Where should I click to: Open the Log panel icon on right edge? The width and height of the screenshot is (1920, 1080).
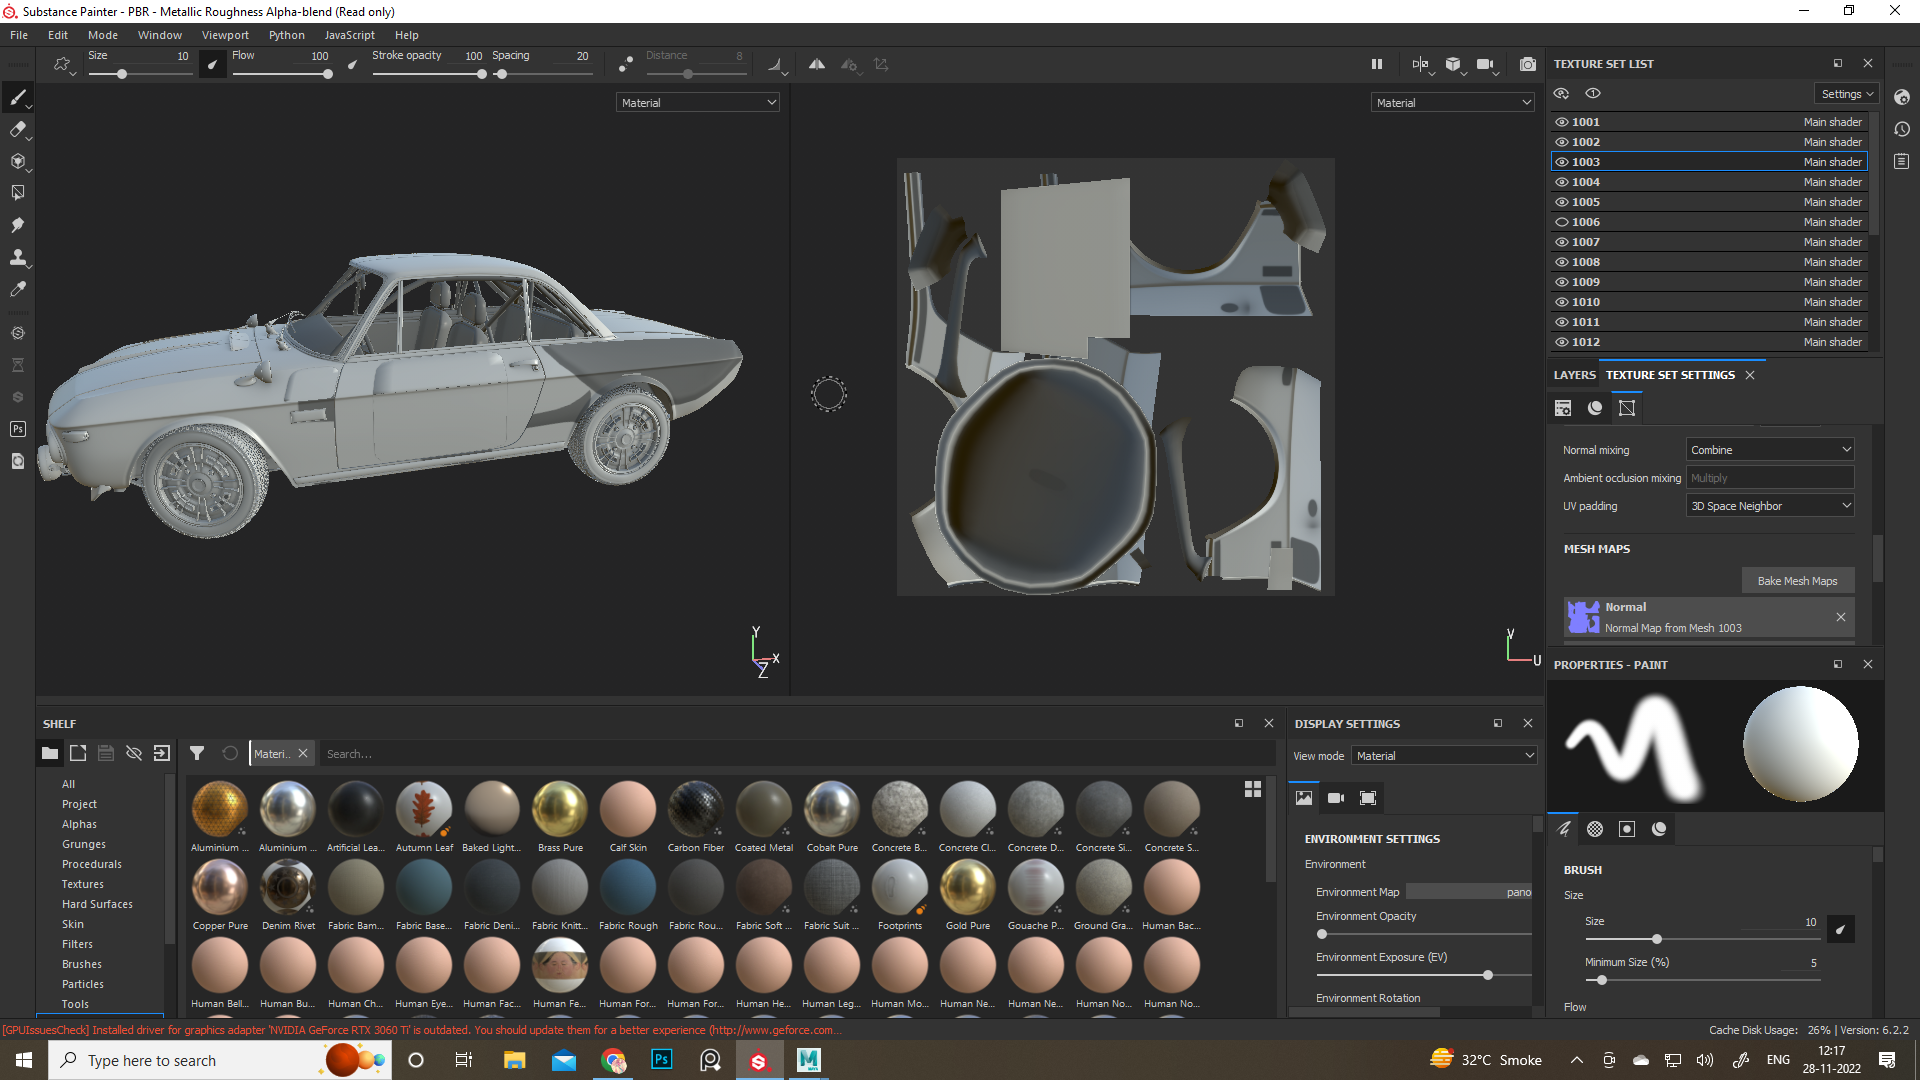pyautogui.click(x=1902, y=161)
